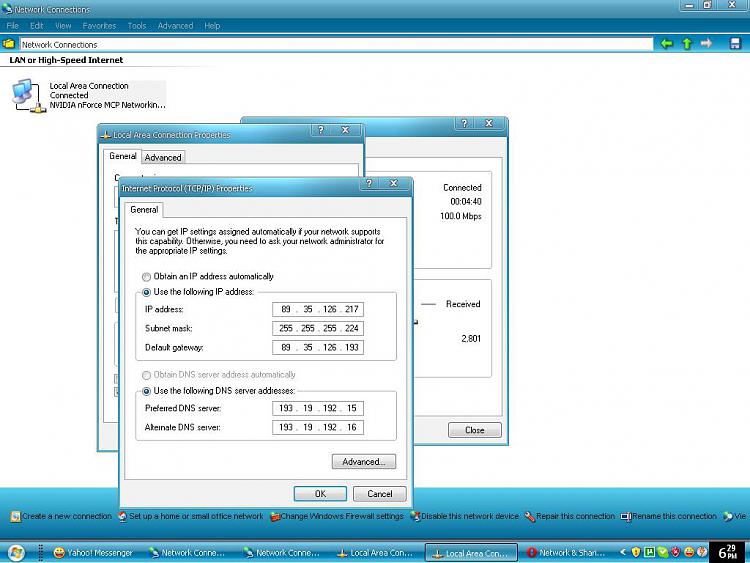
Task: Click the Yahoo smiley tray icon
Action: (x=689, y=552)
